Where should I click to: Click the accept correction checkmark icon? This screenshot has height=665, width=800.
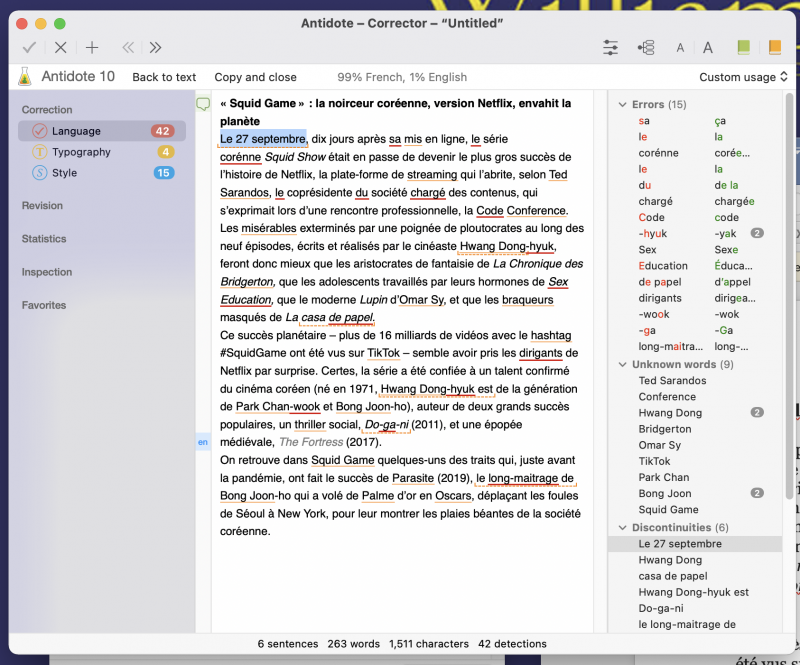29,47
